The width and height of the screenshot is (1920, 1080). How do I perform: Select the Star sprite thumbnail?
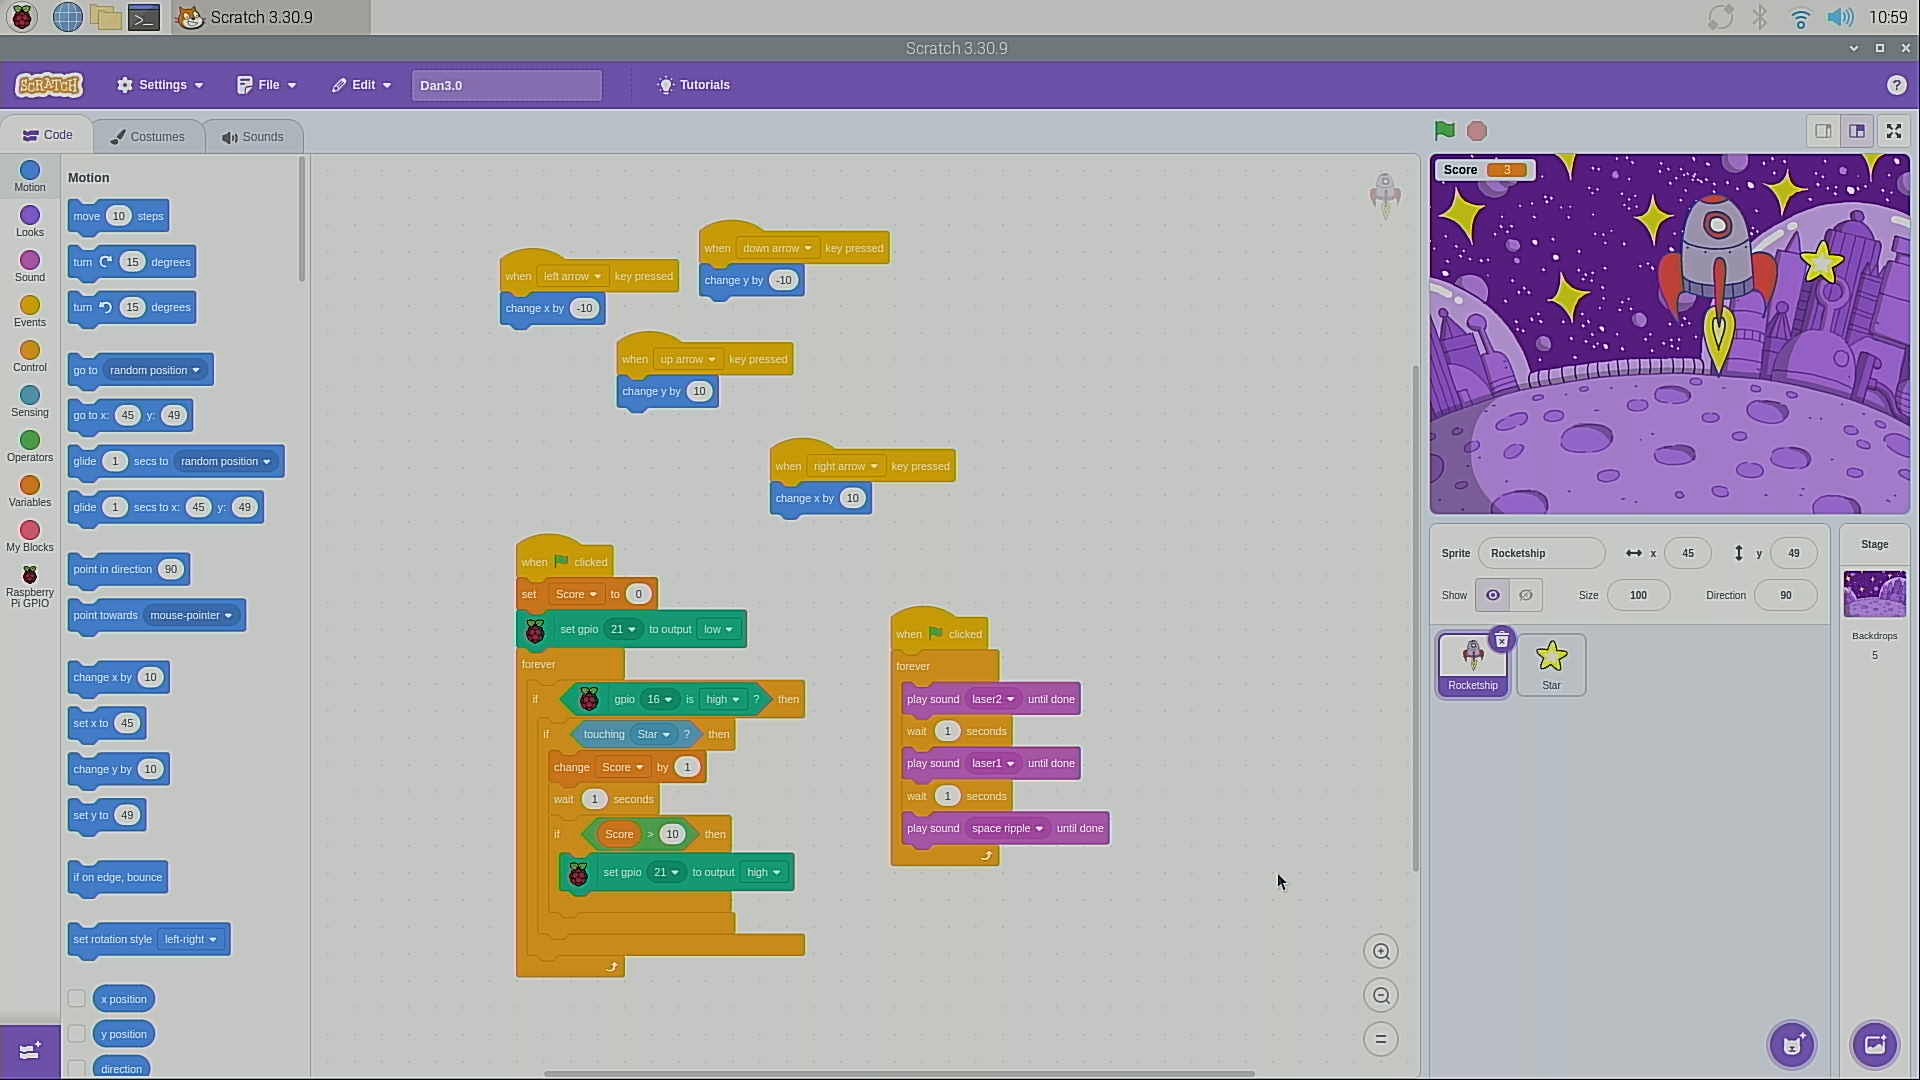[x=1551, y=665]
